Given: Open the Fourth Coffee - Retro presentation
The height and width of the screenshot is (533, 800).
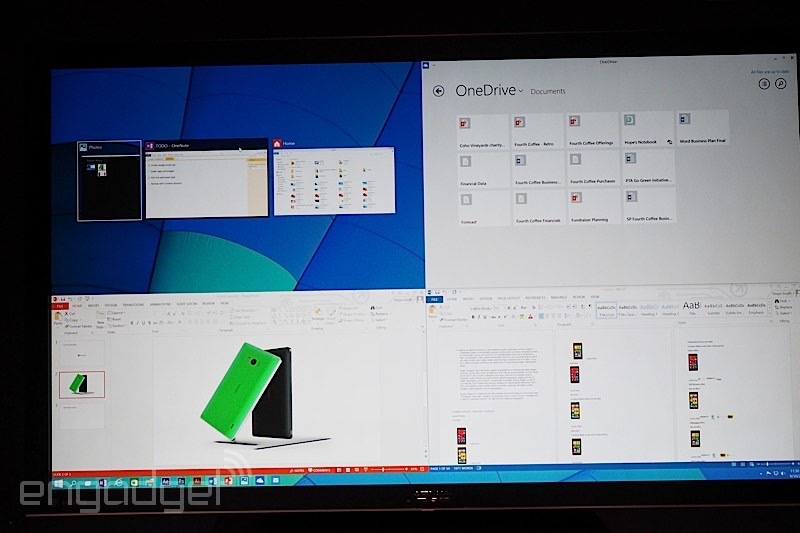Looking at the screenshot, I should pyautogui.click(x=537, y=131).
